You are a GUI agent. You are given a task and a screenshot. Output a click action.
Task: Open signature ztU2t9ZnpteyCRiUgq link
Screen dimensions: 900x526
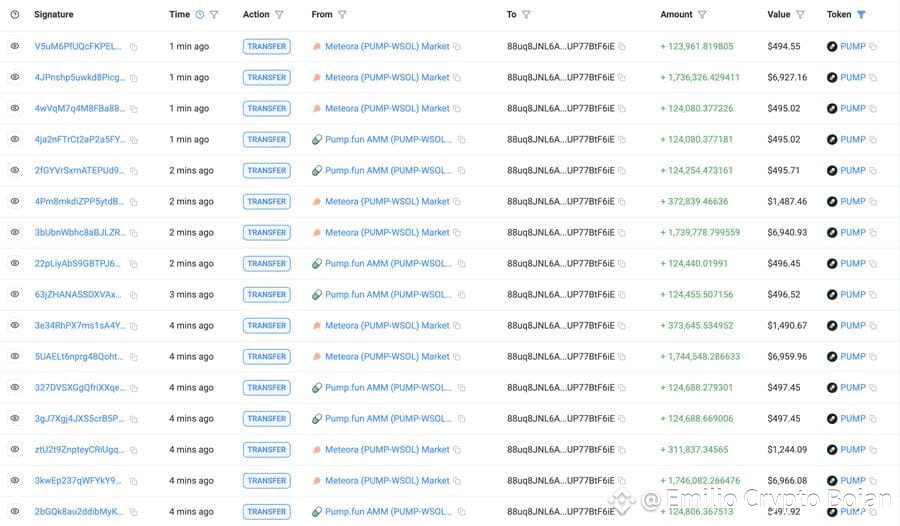pyautogui.click(x=79, y=450)
